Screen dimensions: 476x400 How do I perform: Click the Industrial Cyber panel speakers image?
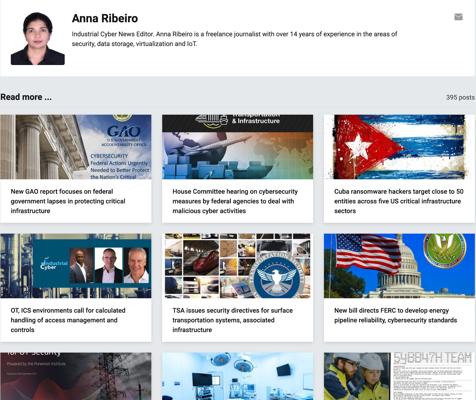click(76, 266)
